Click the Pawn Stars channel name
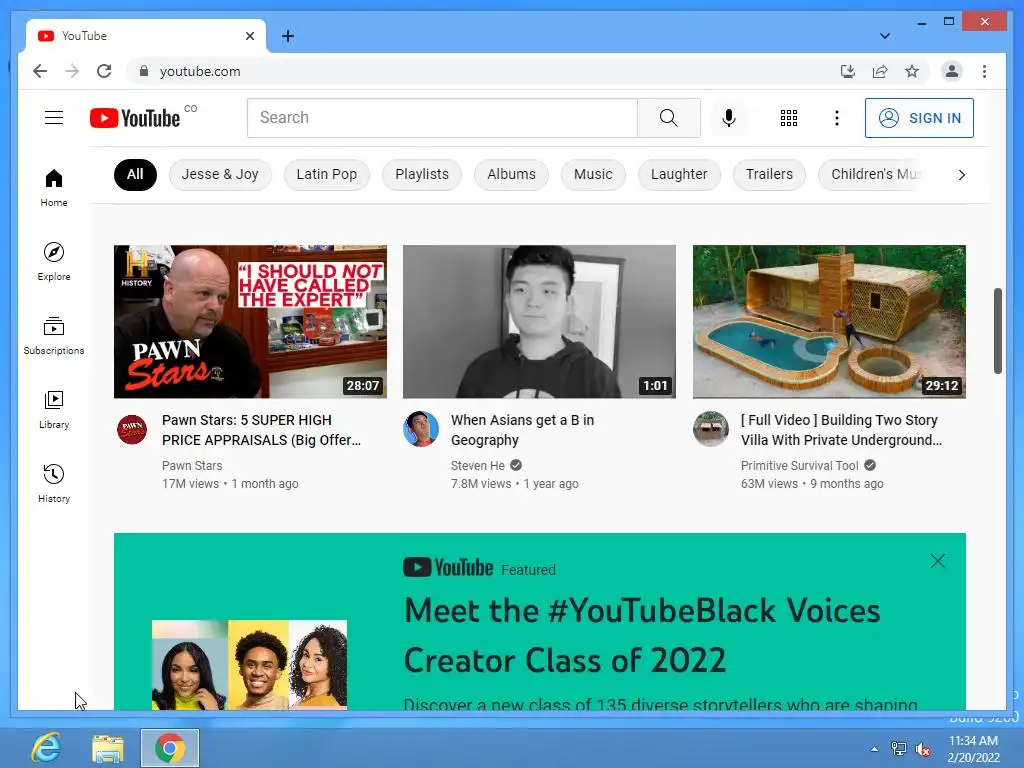1024x768 pixels. (192, 466)
